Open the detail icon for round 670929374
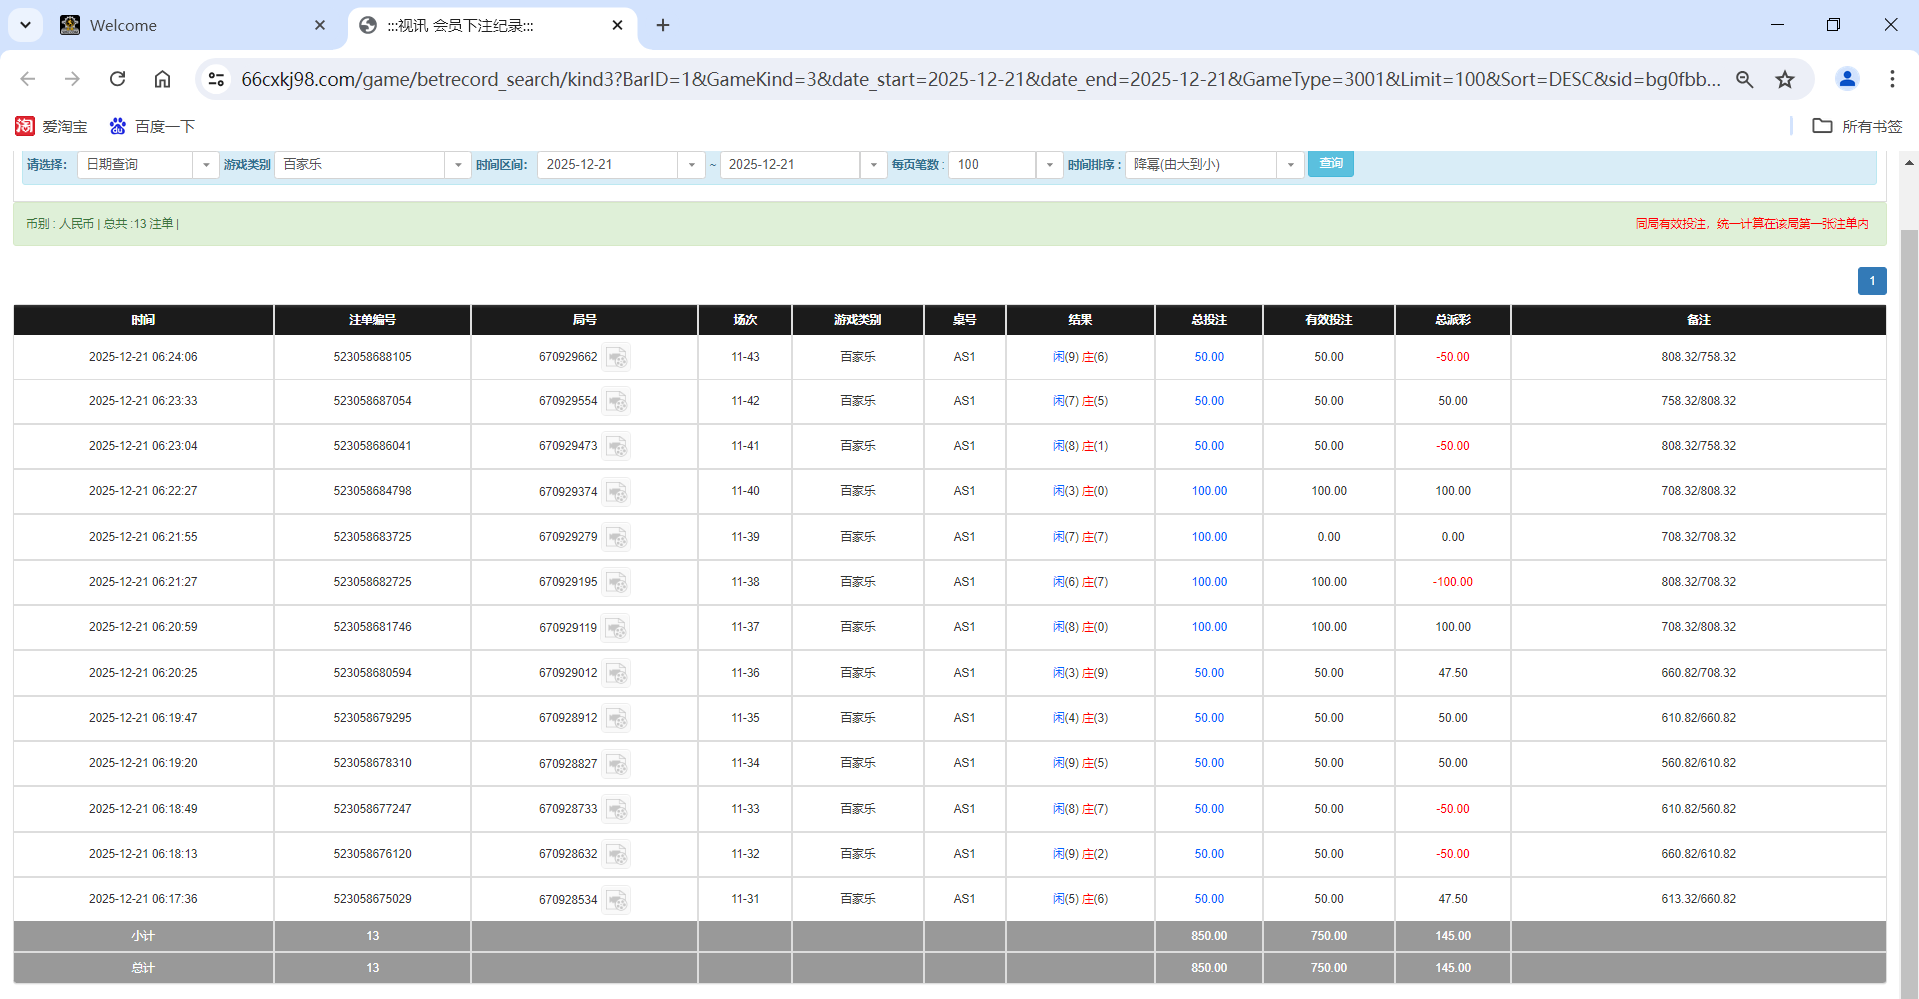1919x999 pixels. [x=617, y=492]
